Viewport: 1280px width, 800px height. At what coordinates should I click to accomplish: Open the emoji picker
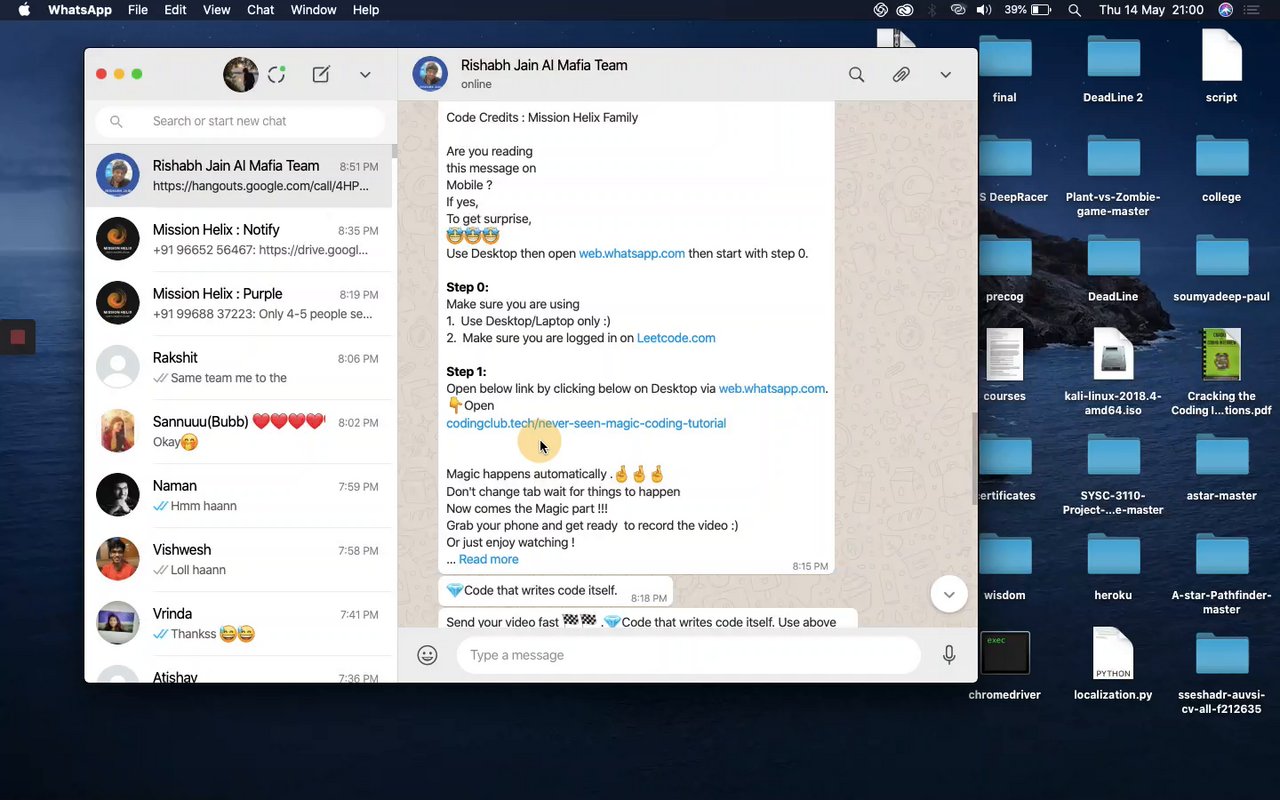[427, 655]
